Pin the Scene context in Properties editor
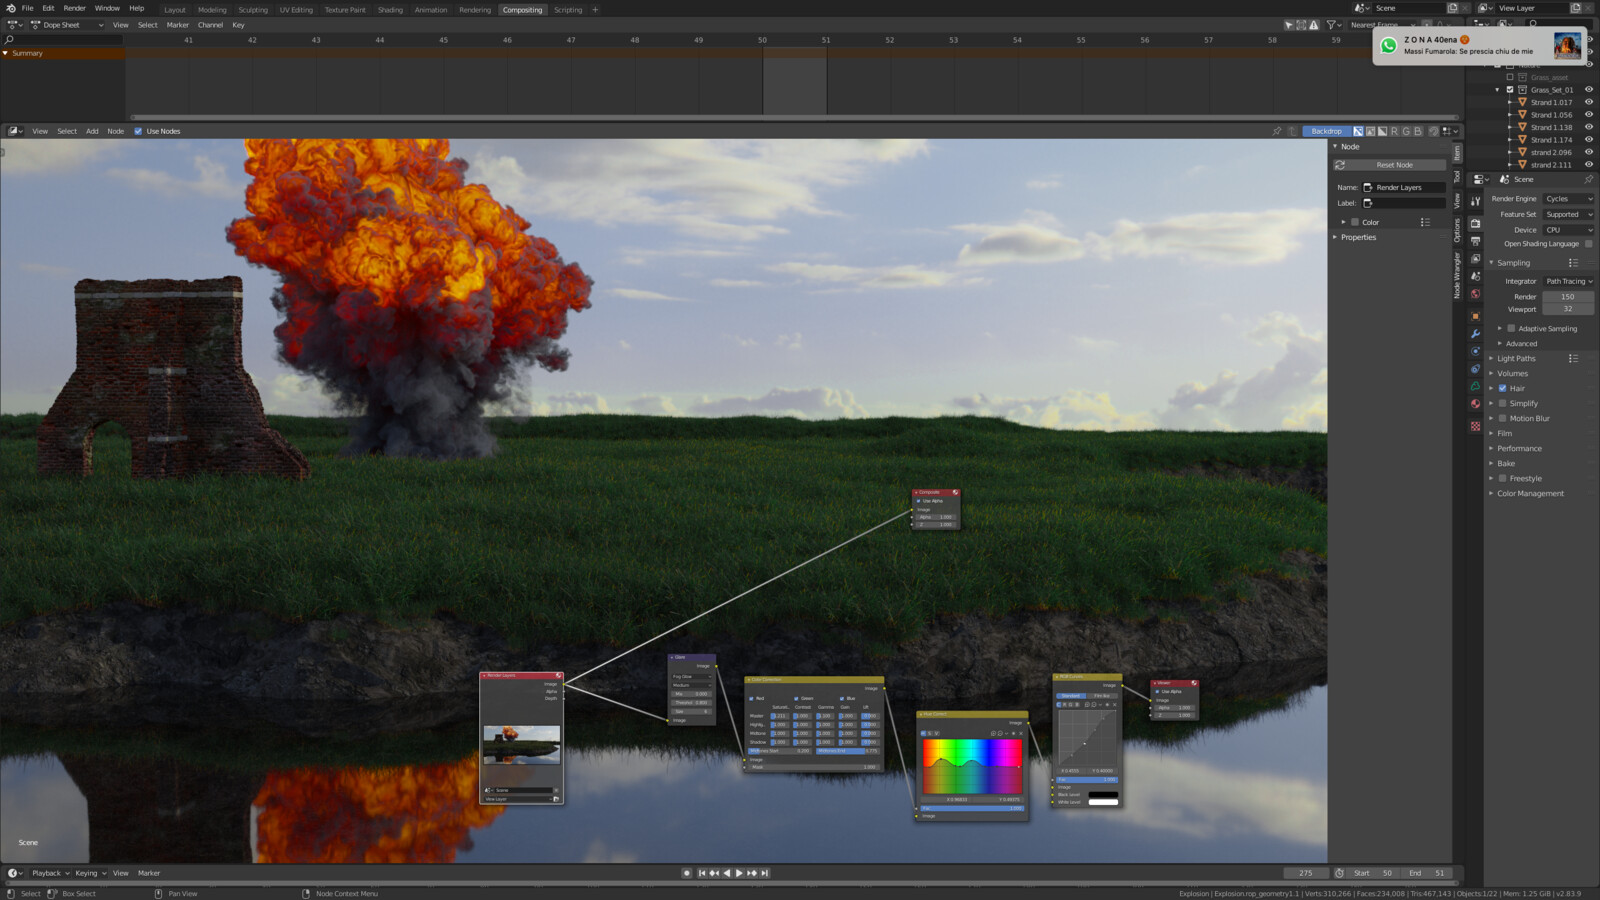Image resolution: width=1600 pixels, height=900 pixels. 1588,179
